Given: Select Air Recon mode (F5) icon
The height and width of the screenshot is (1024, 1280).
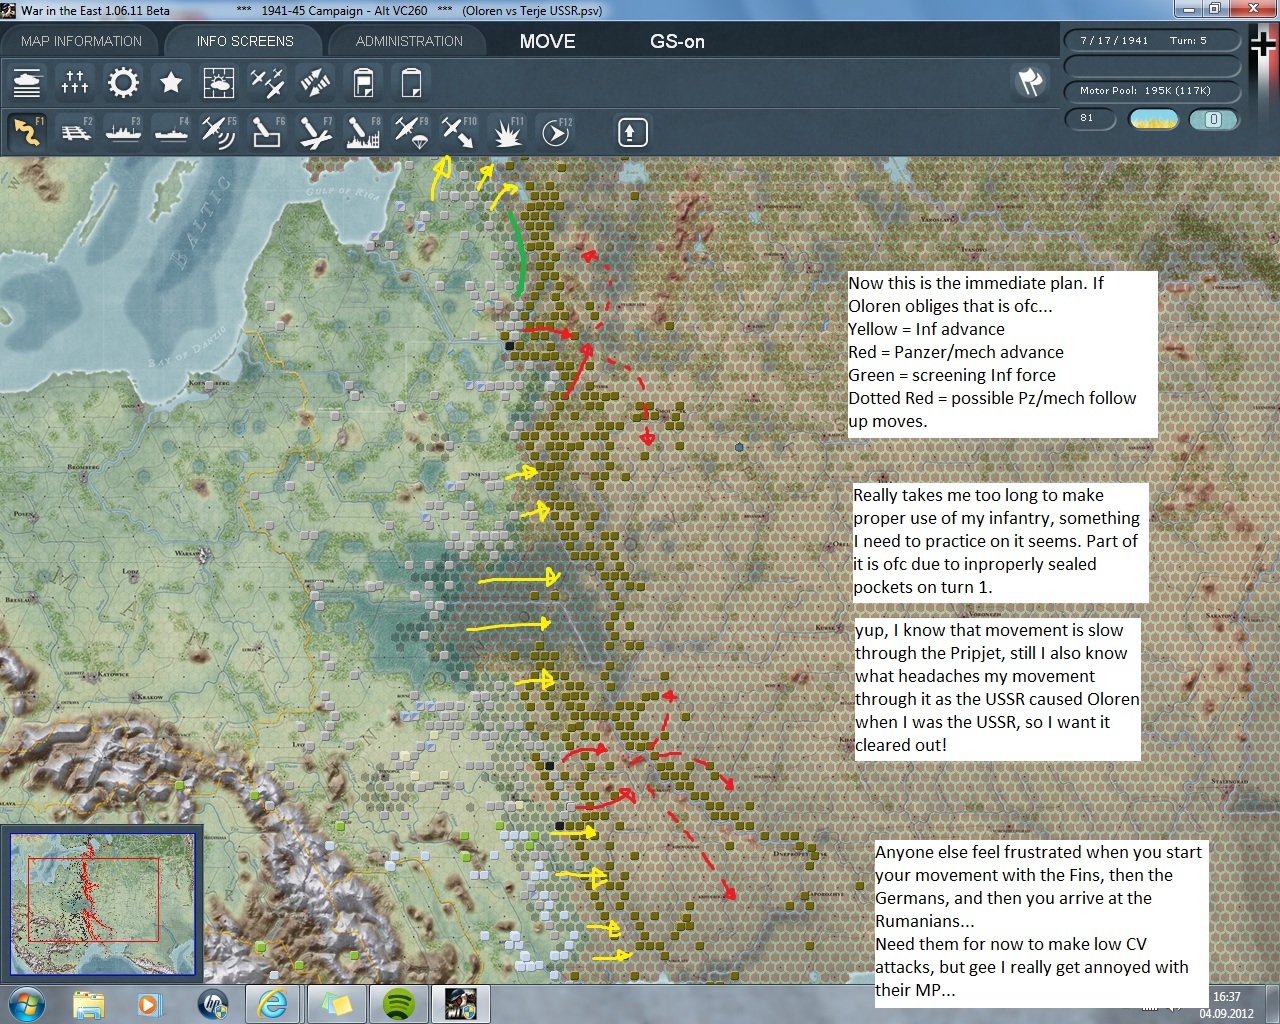Looking at the screenshot, I should click(219, 132).
